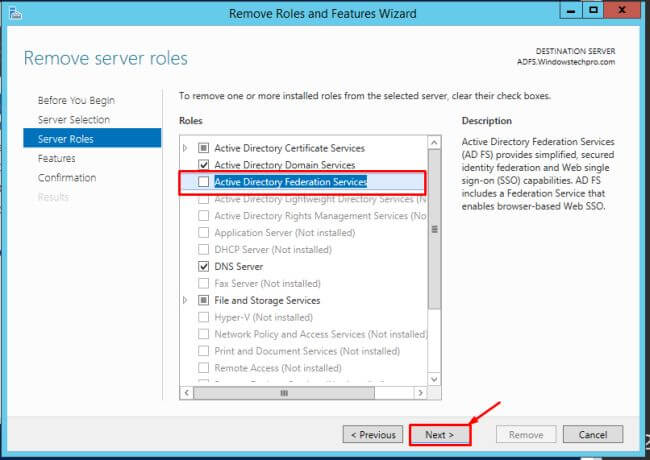Toggle File and Storage Services checkbox

(x=203, y=300)
